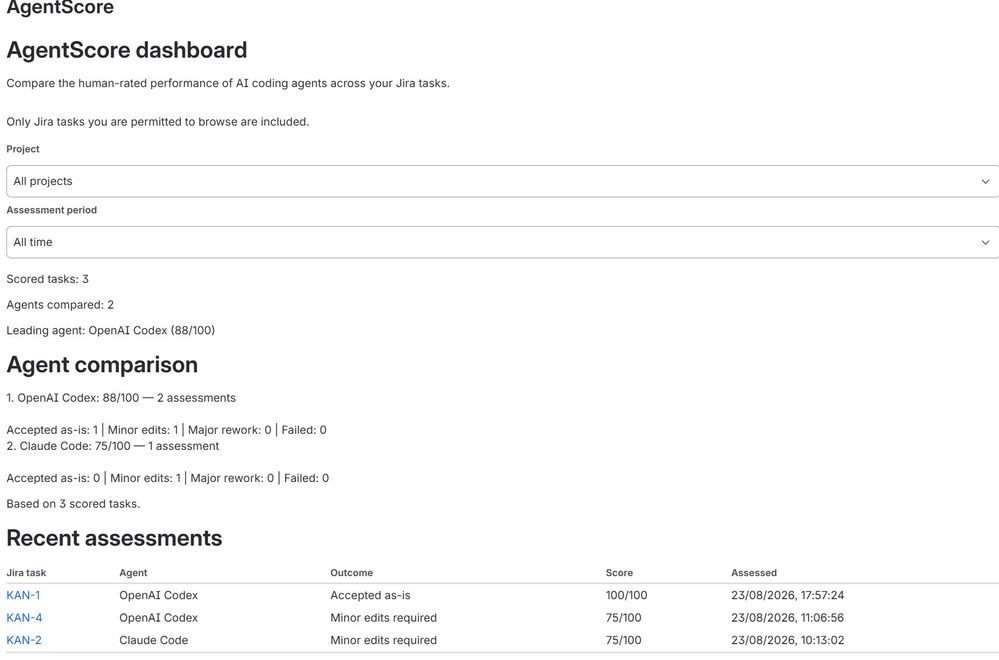Viewport: 999px width, 660px height.
Task: Click the Agent comparison heading
Action: (x=102, y=365)
